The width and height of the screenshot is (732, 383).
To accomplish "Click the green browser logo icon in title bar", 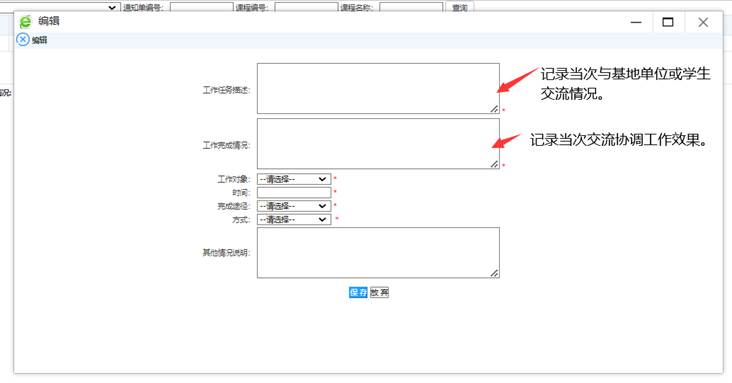I will pyautogui.click(x=25, y=21).
